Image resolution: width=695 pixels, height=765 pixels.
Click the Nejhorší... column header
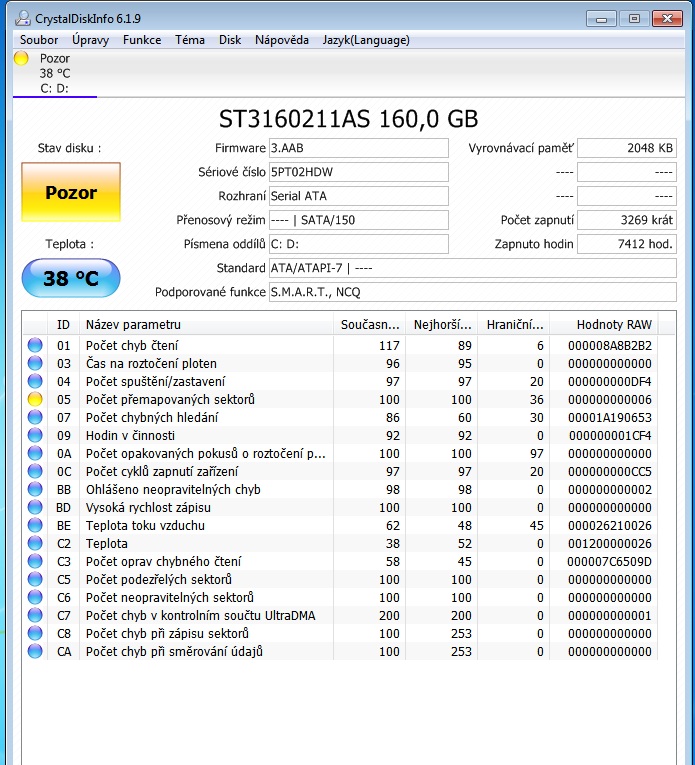tap(441, 324)
